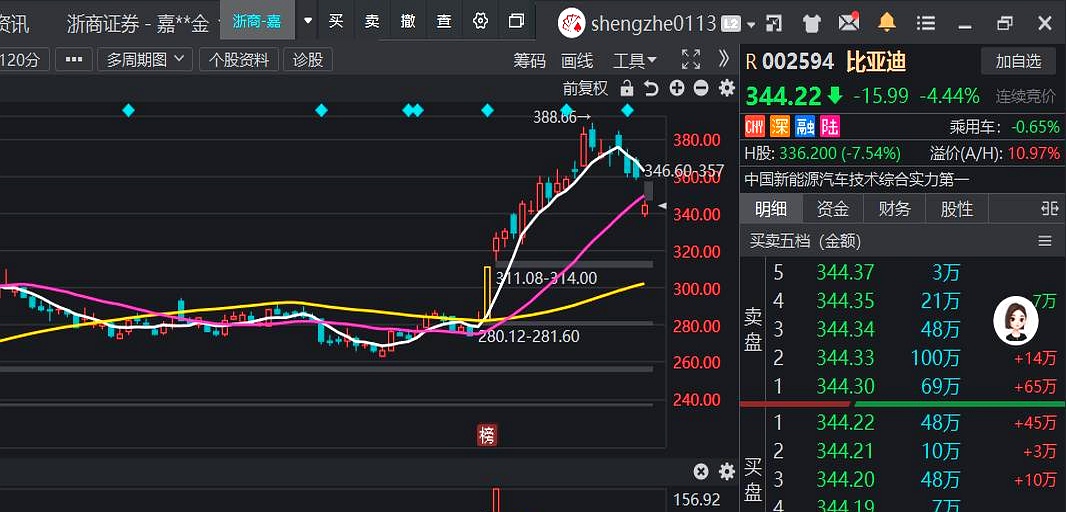Click the L2 level badge
The width and height of the screenshot is (1066, 512).
(731, 24)
